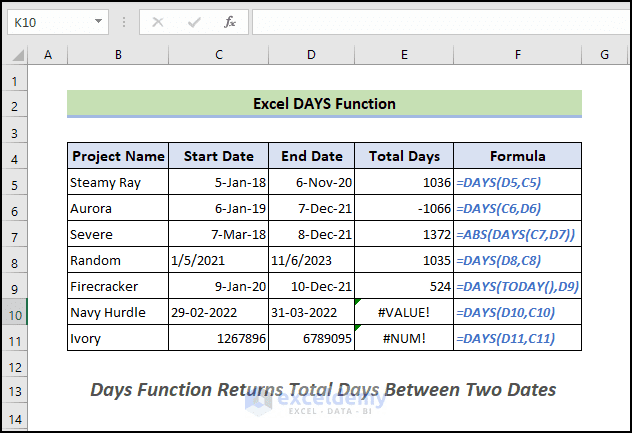This screenshot has width=632, height=433.
Task: Select the Ivory cell
Action: pyautogui.click(x=118, y=338)
